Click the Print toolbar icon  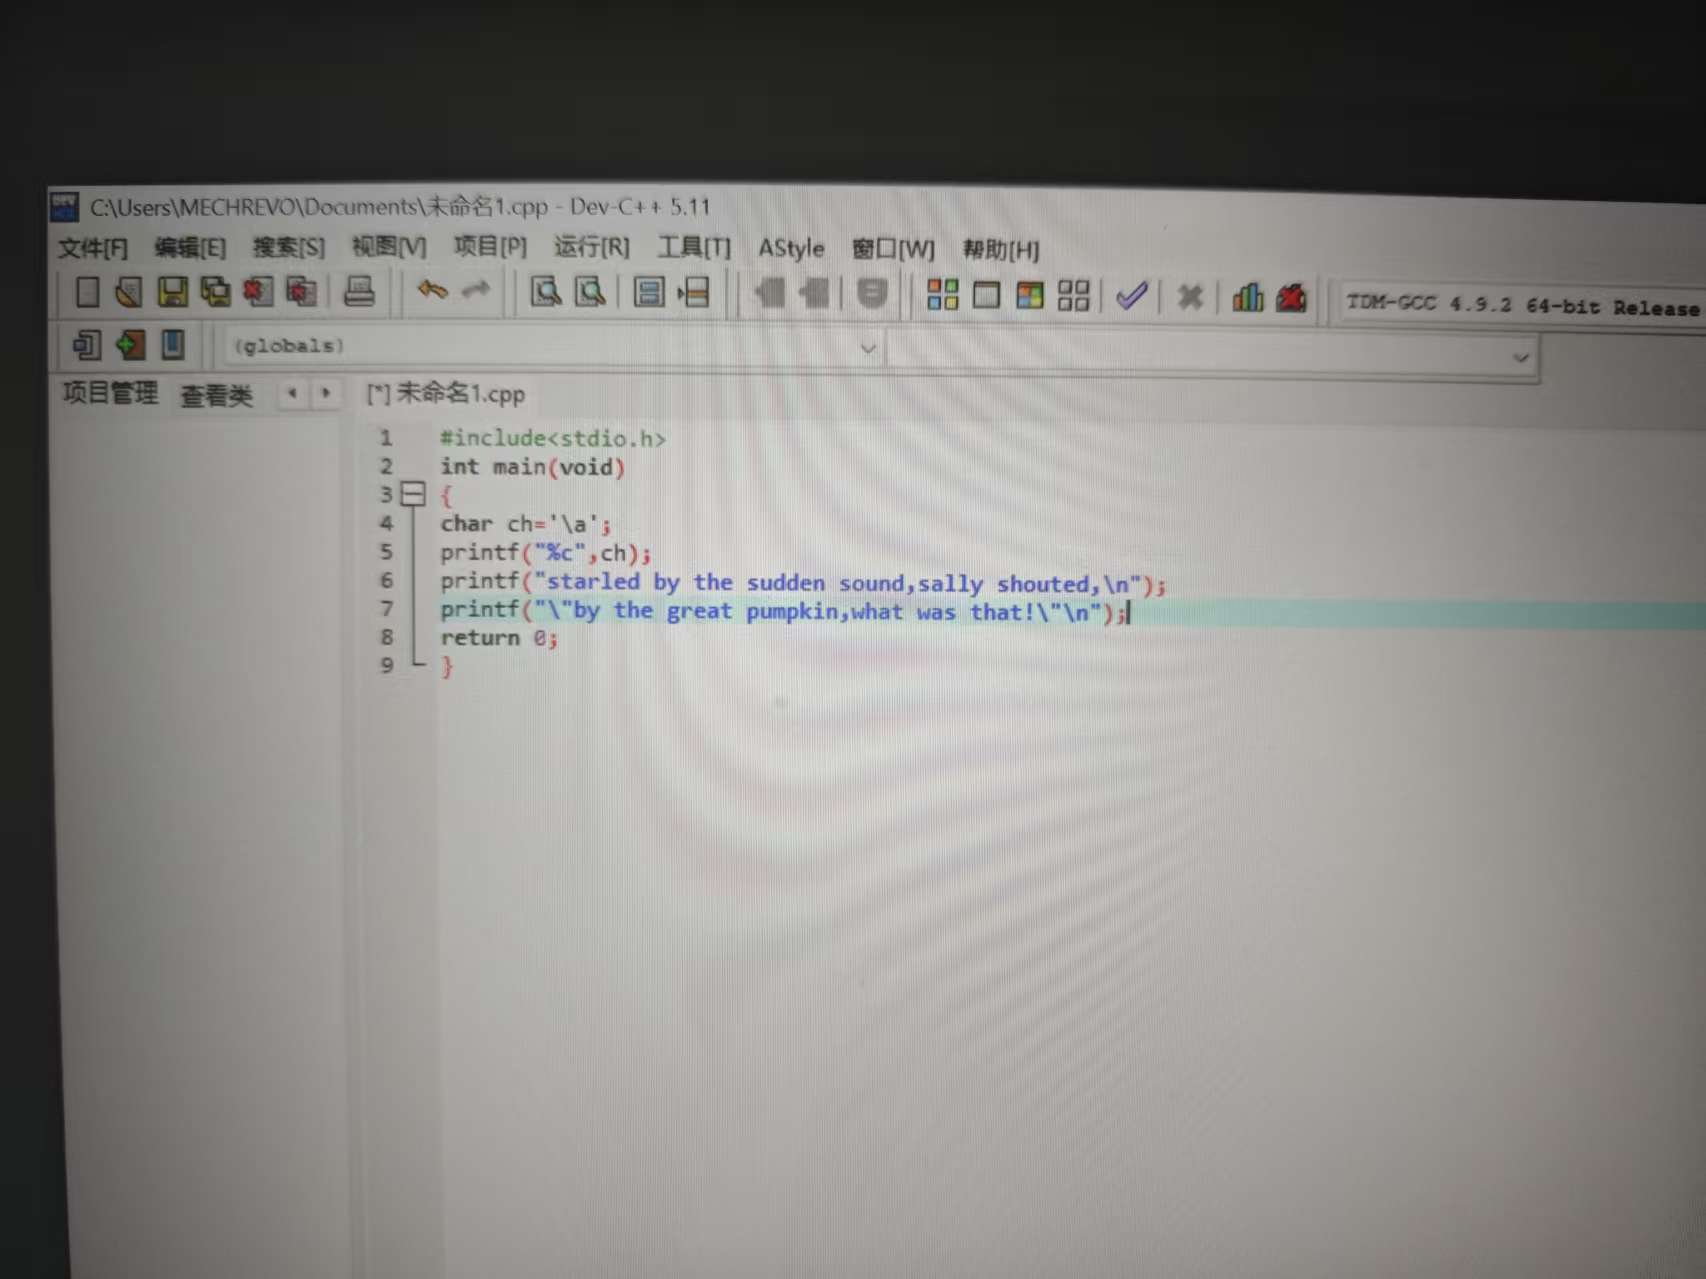coord(359,292)
